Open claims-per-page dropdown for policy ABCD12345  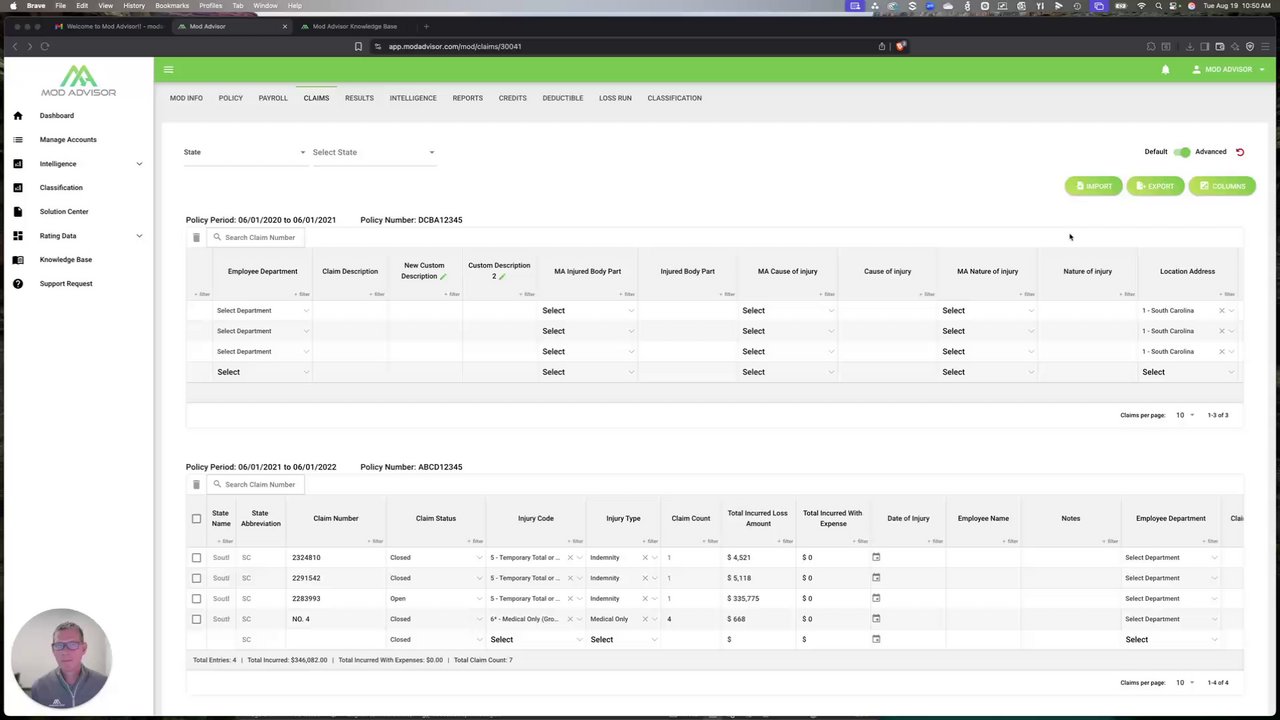click(x=1184, y=682)
